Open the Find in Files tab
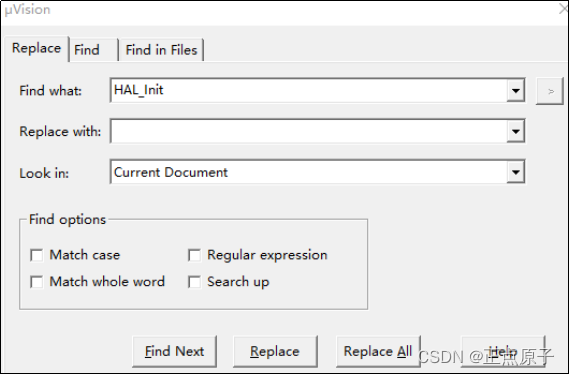 click(161, 50)
